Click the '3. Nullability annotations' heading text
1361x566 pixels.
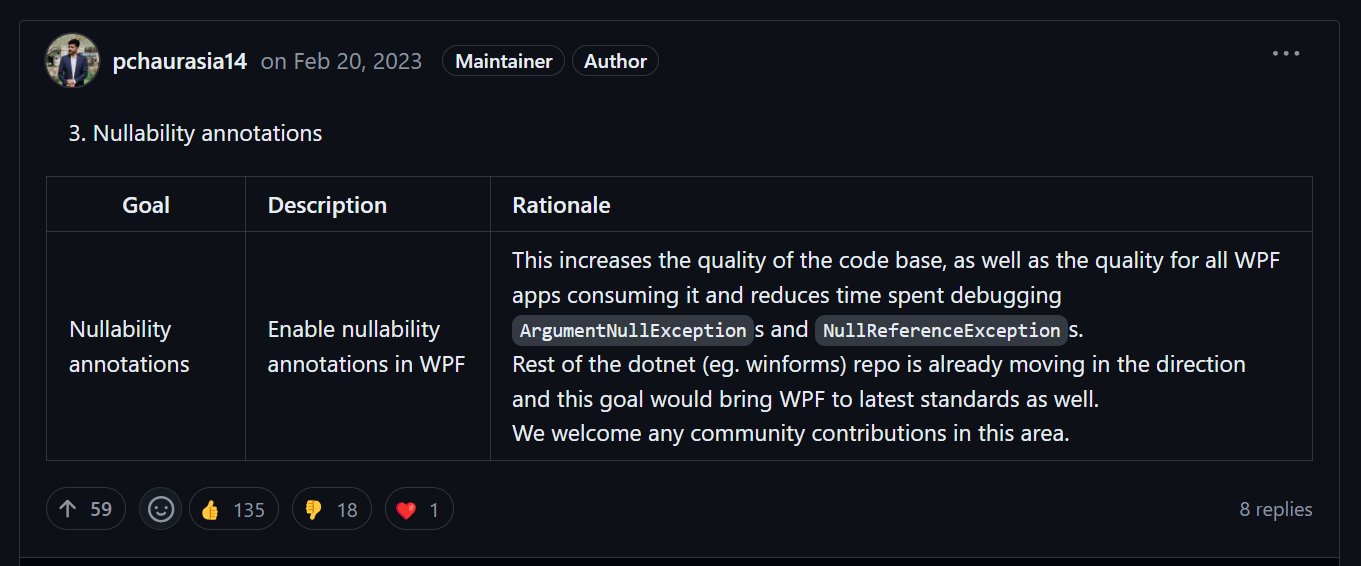[x=195, y=133]
